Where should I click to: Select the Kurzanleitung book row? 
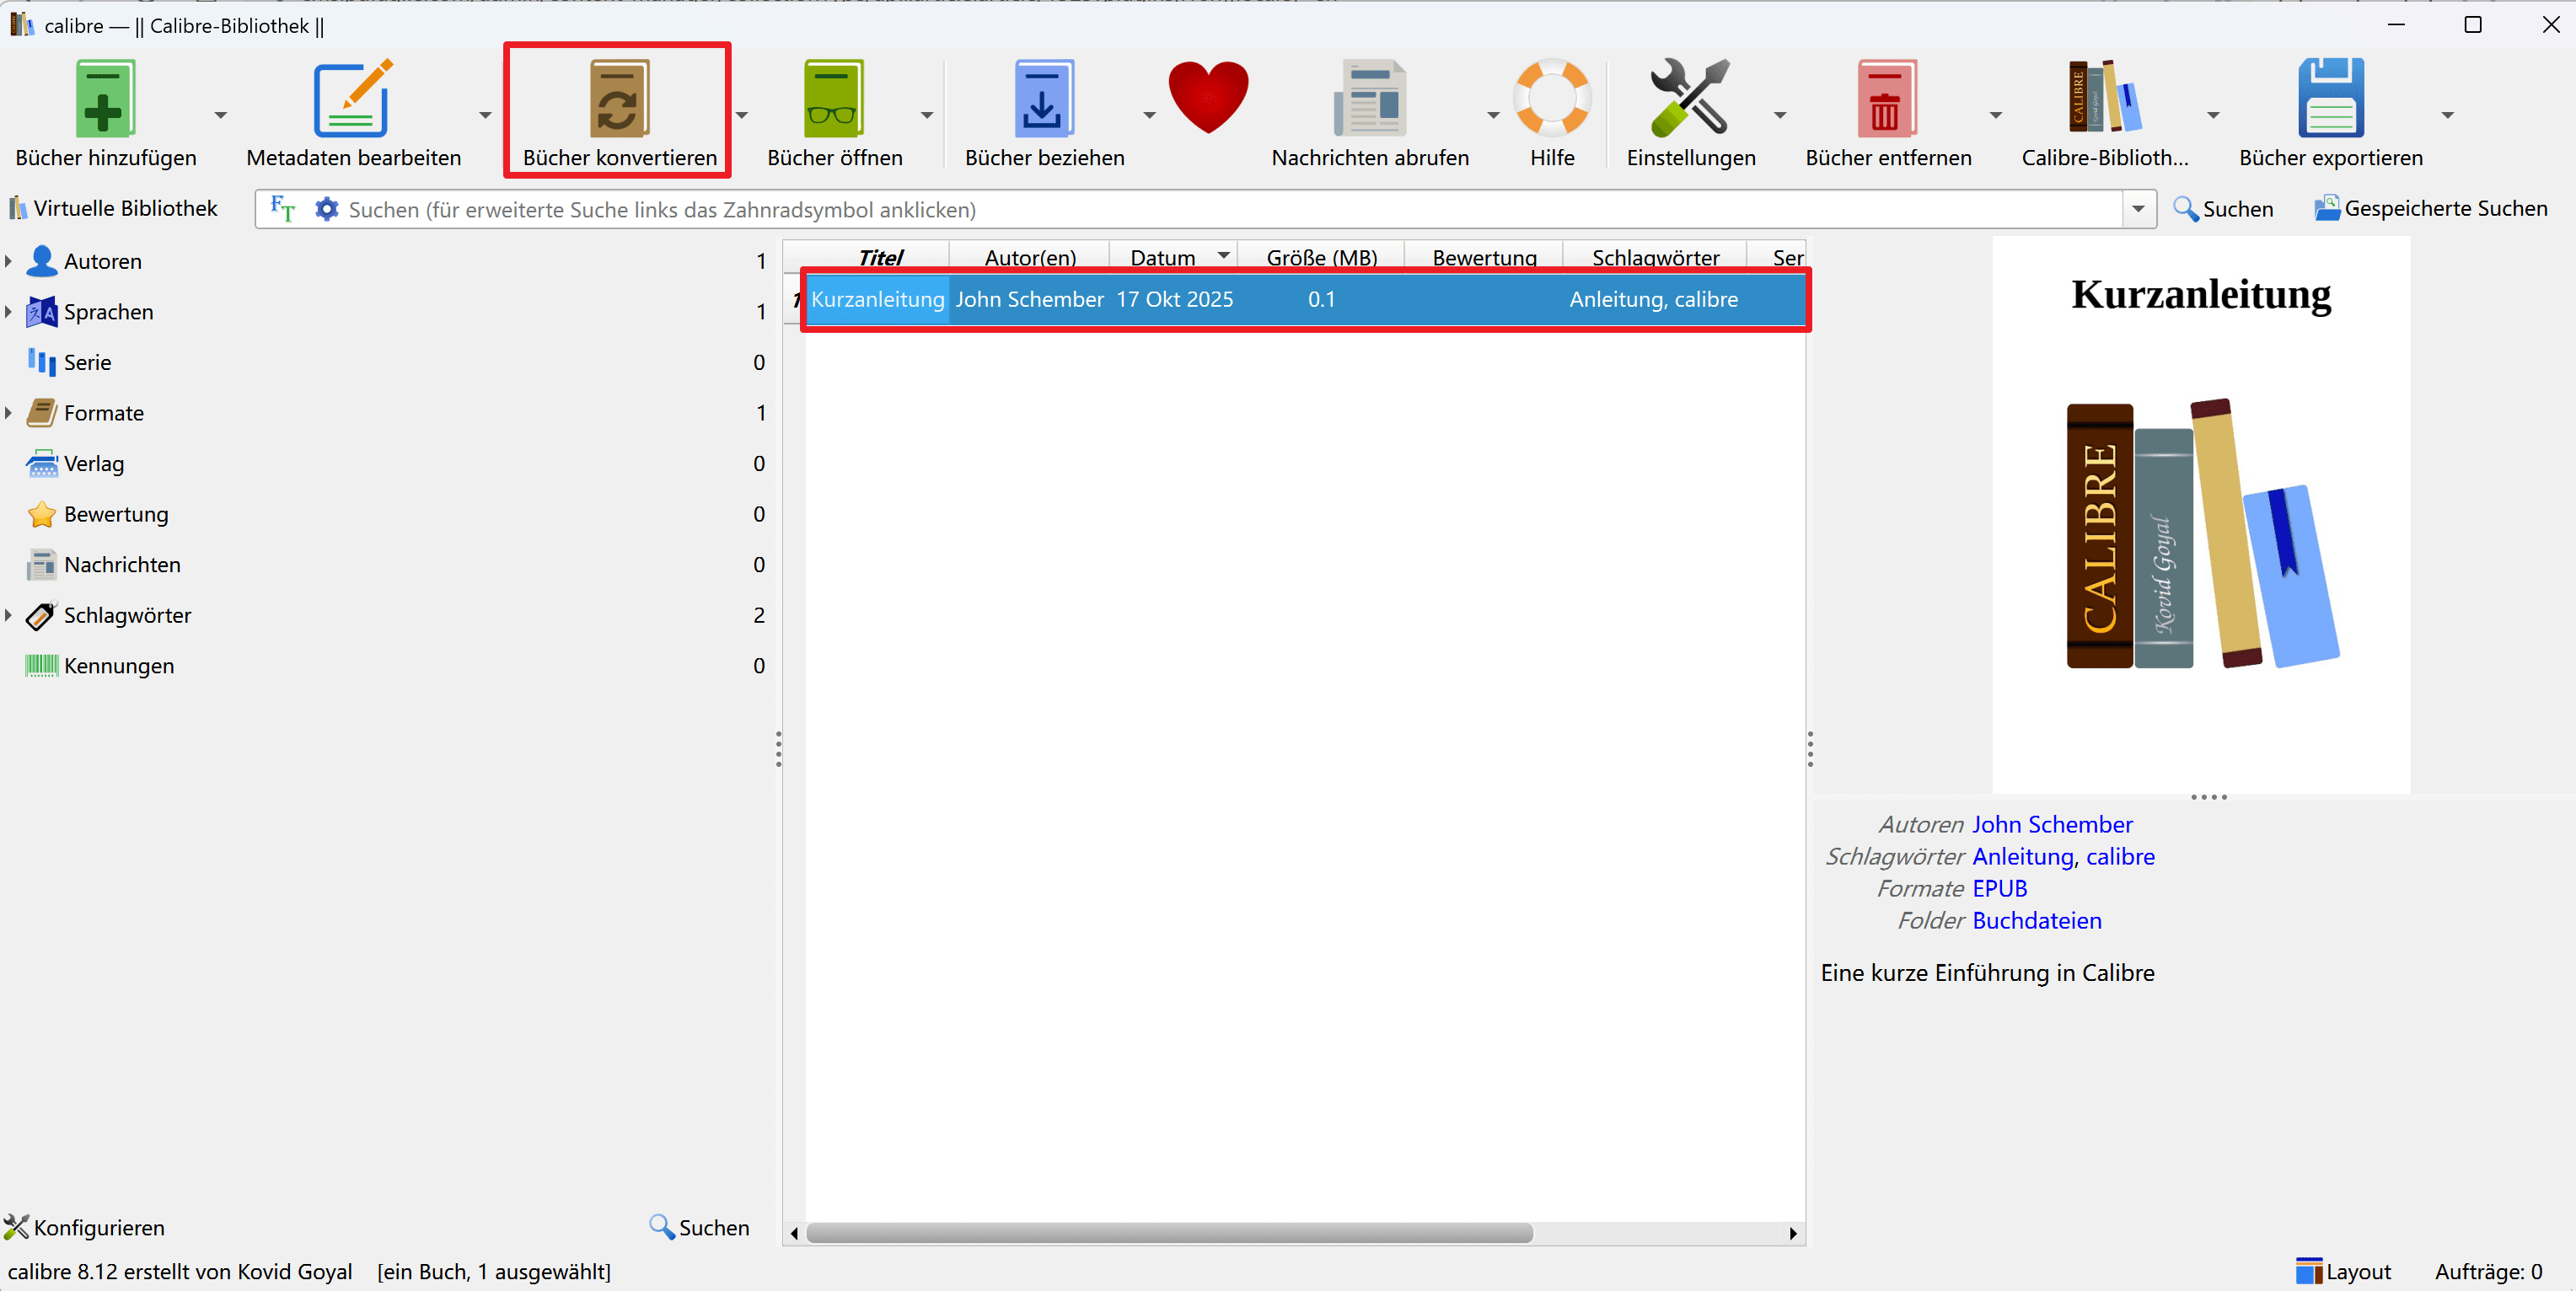click(x=1200, y=299)
